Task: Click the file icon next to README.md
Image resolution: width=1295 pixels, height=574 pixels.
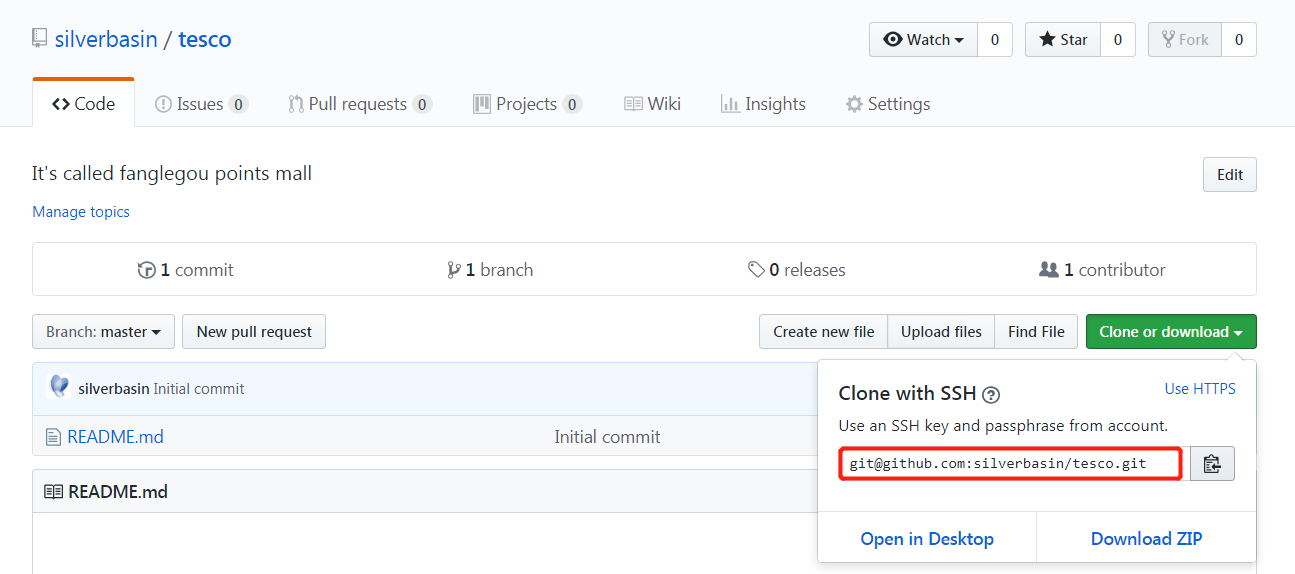Action: point(53,437)
